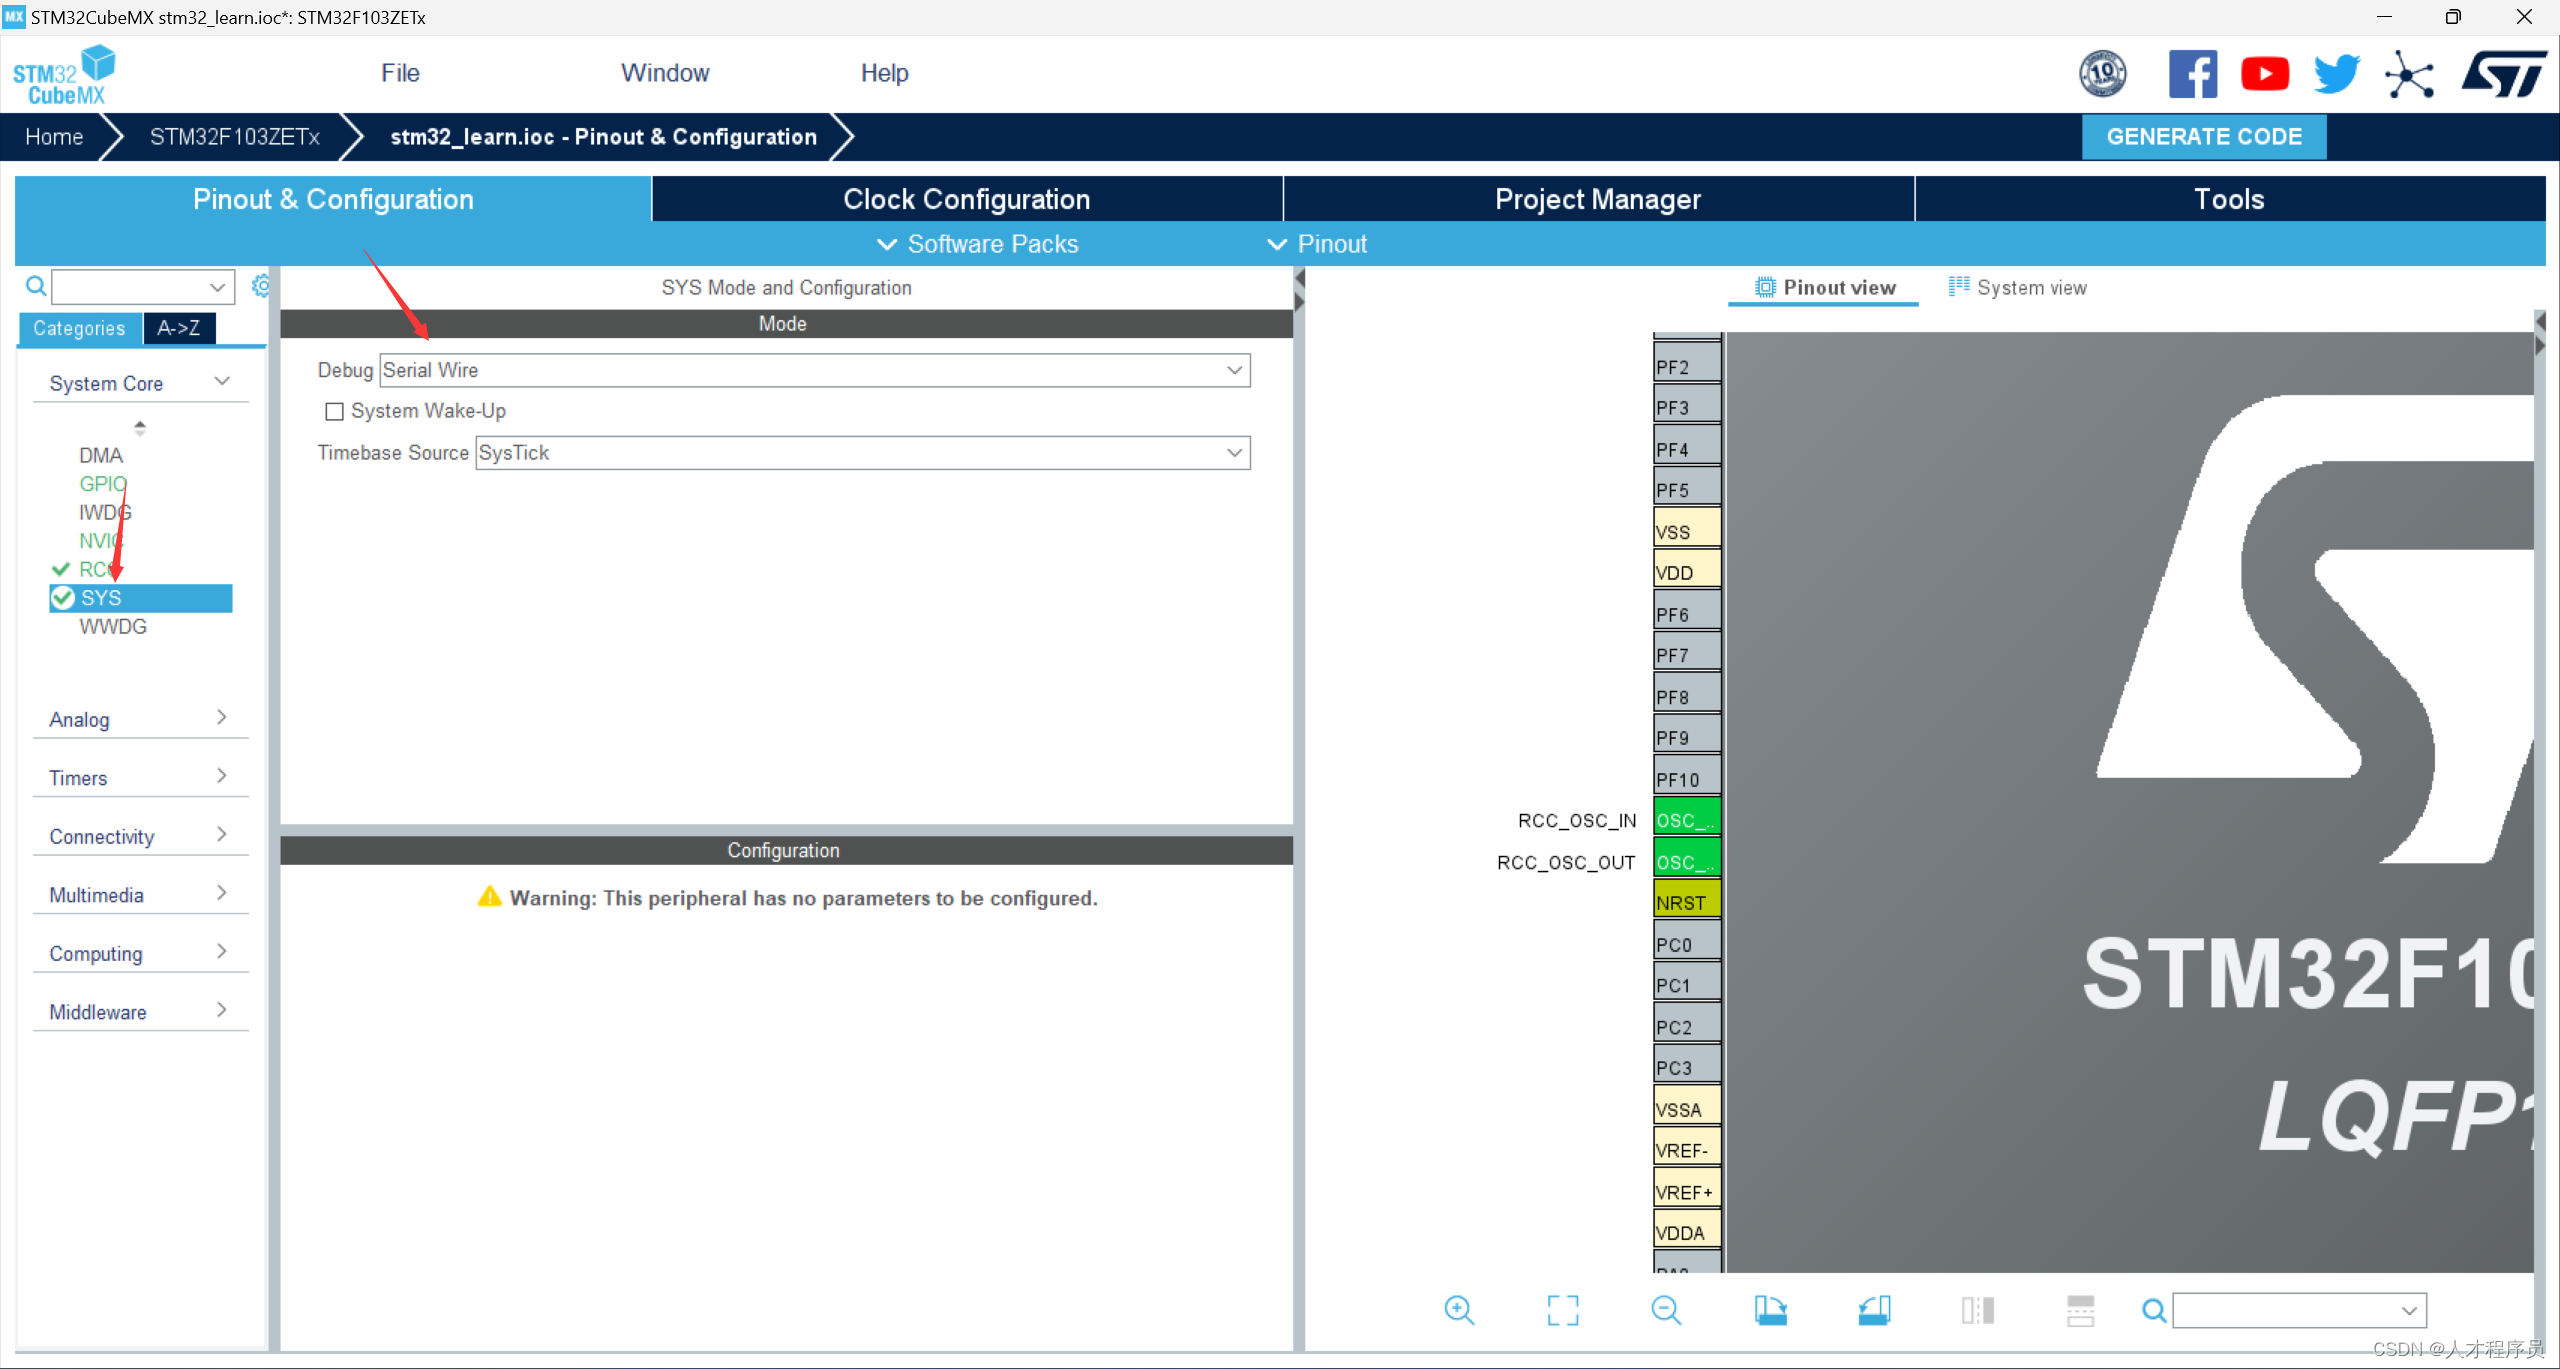
Task: Select the Pinout & Configuration tab
Action: coord(333,199)
